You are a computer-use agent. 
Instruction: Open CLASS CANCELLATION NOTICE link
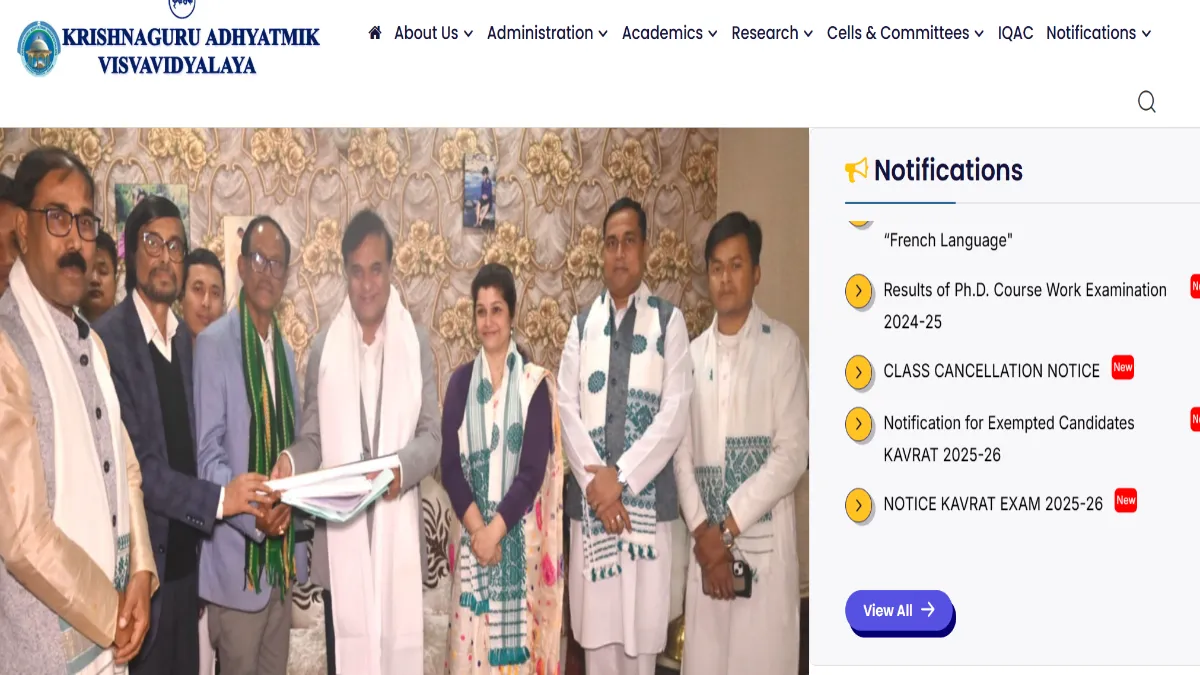point(991,371)
